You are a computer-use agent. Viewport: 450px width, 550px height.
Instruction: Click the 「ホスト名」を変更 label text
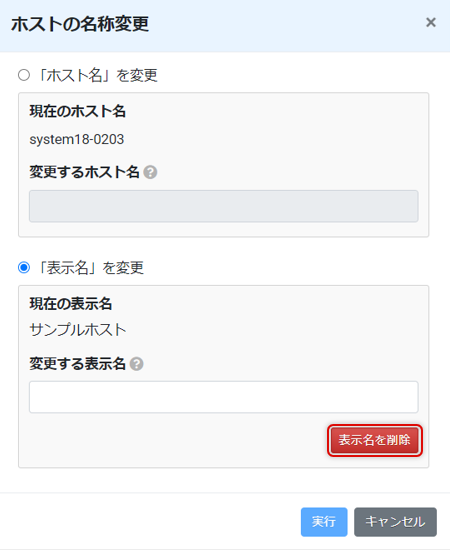[97, 75]
